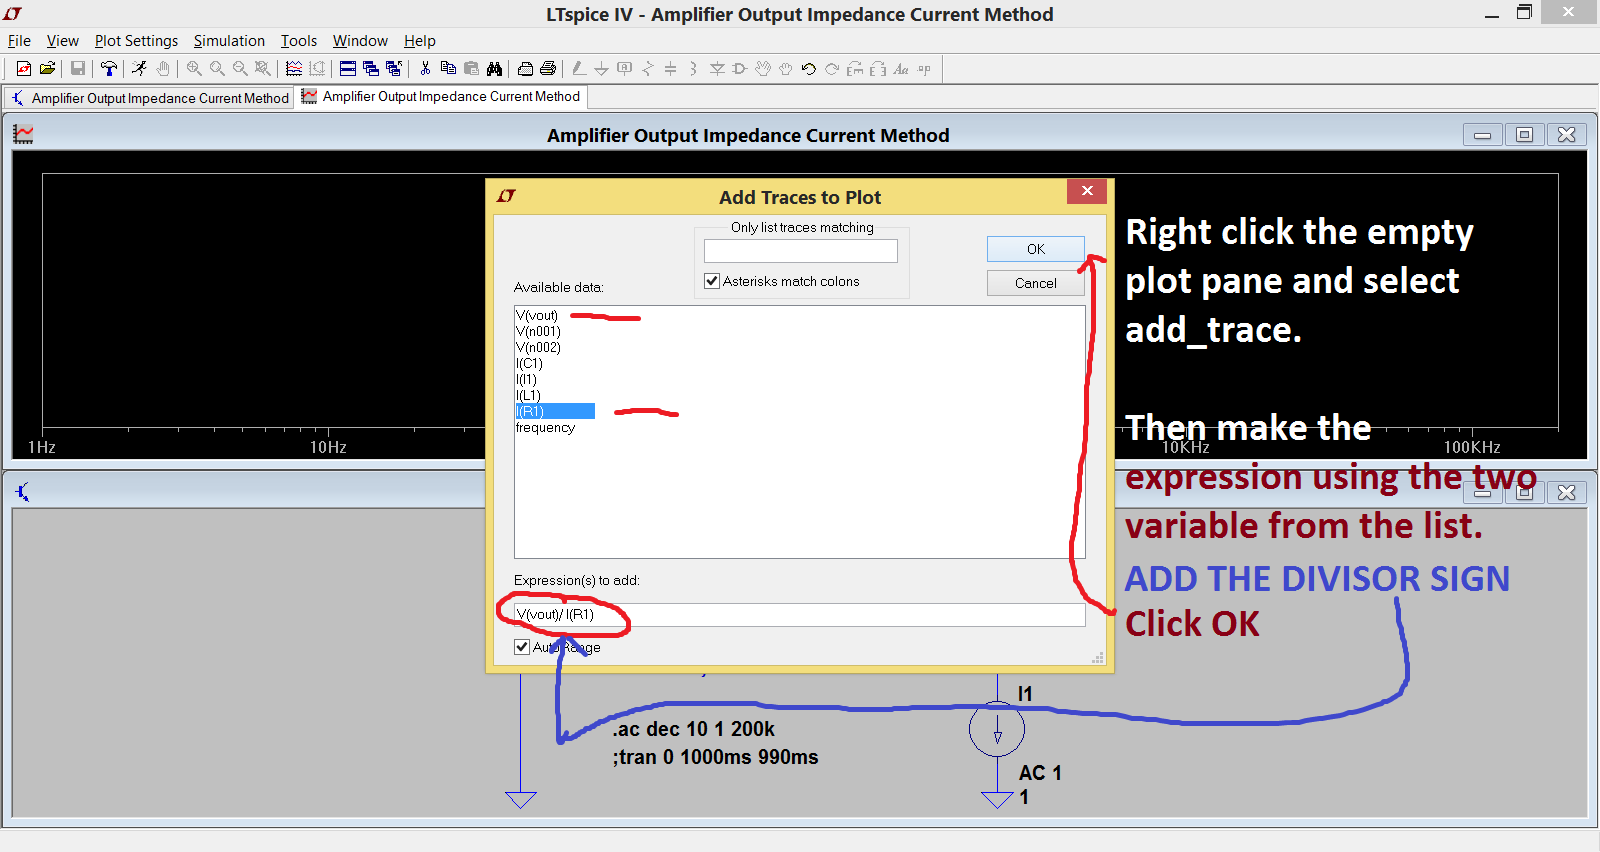This screenshot has height=852, width=1600.
Task: Open the File menu
Action: [x=19, y=41]
